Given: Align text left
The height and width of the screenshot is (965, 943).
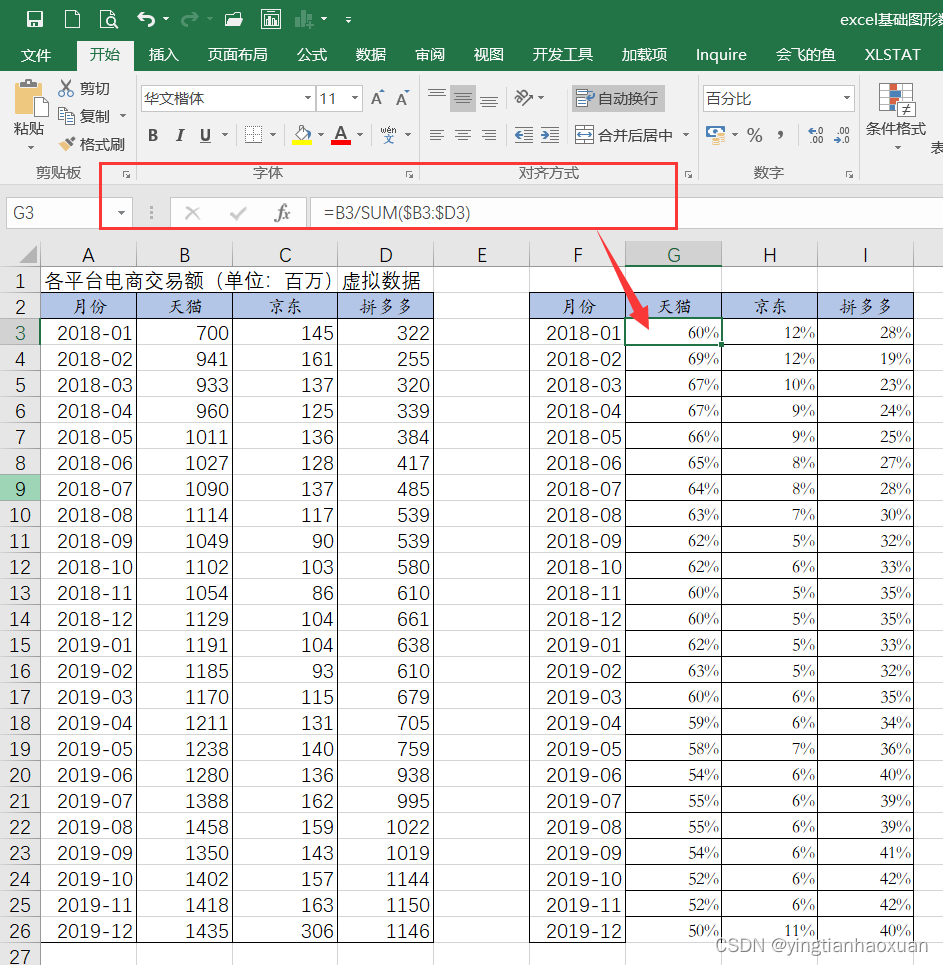Looking at the screenshot, I should tap(437, 135).
